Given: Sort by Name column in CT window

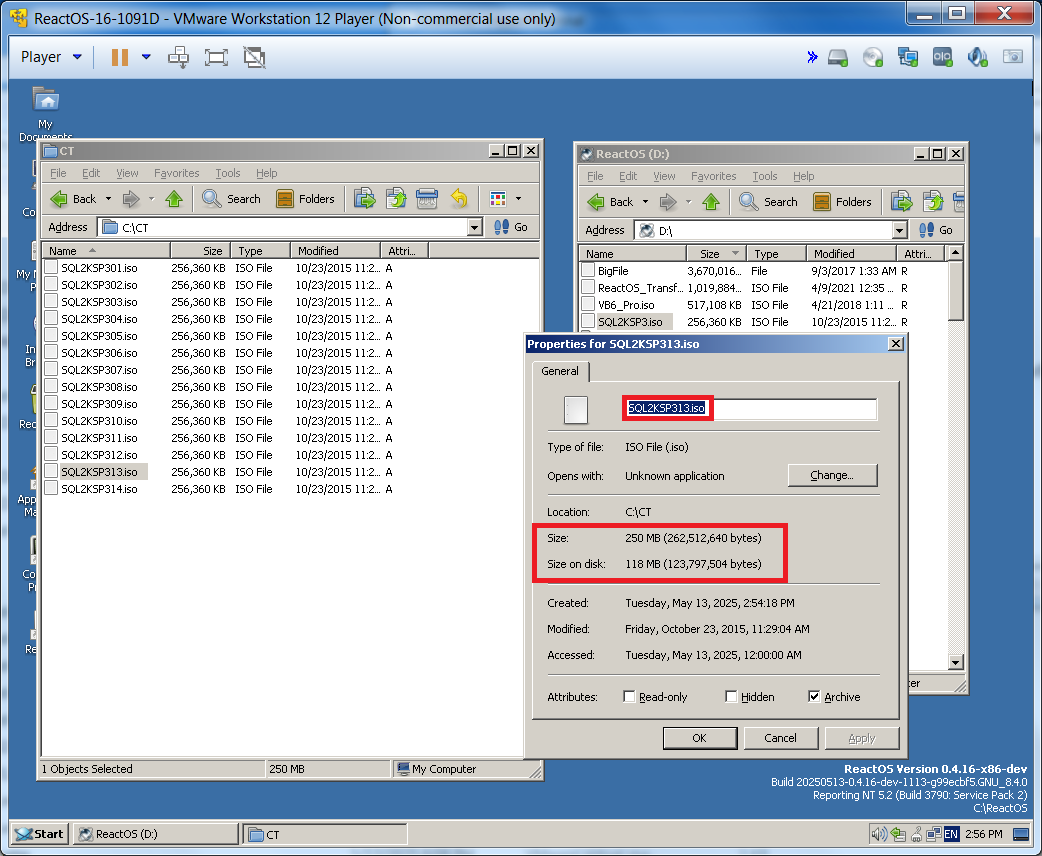Looking at the screenshot, I should pos(106,251).
